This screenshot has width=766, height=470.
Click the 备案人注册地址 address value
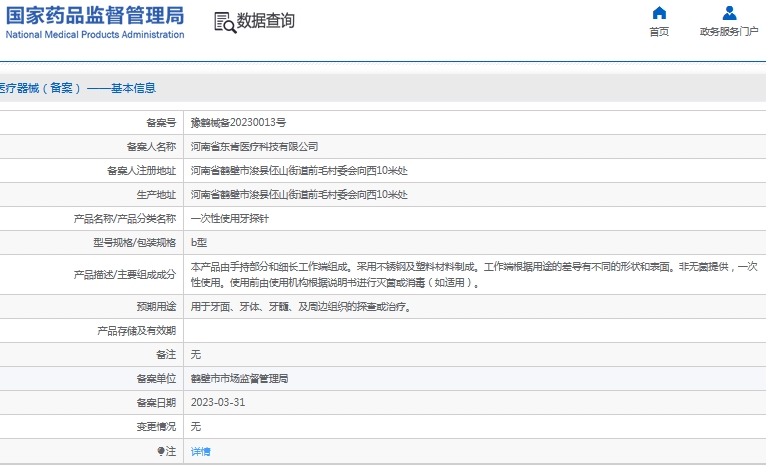point(299,170)
